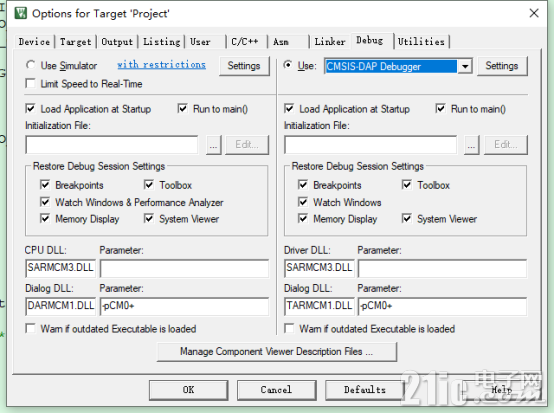Open the simulator Settings button
This screenshot has height=413, width=554.
244,66
